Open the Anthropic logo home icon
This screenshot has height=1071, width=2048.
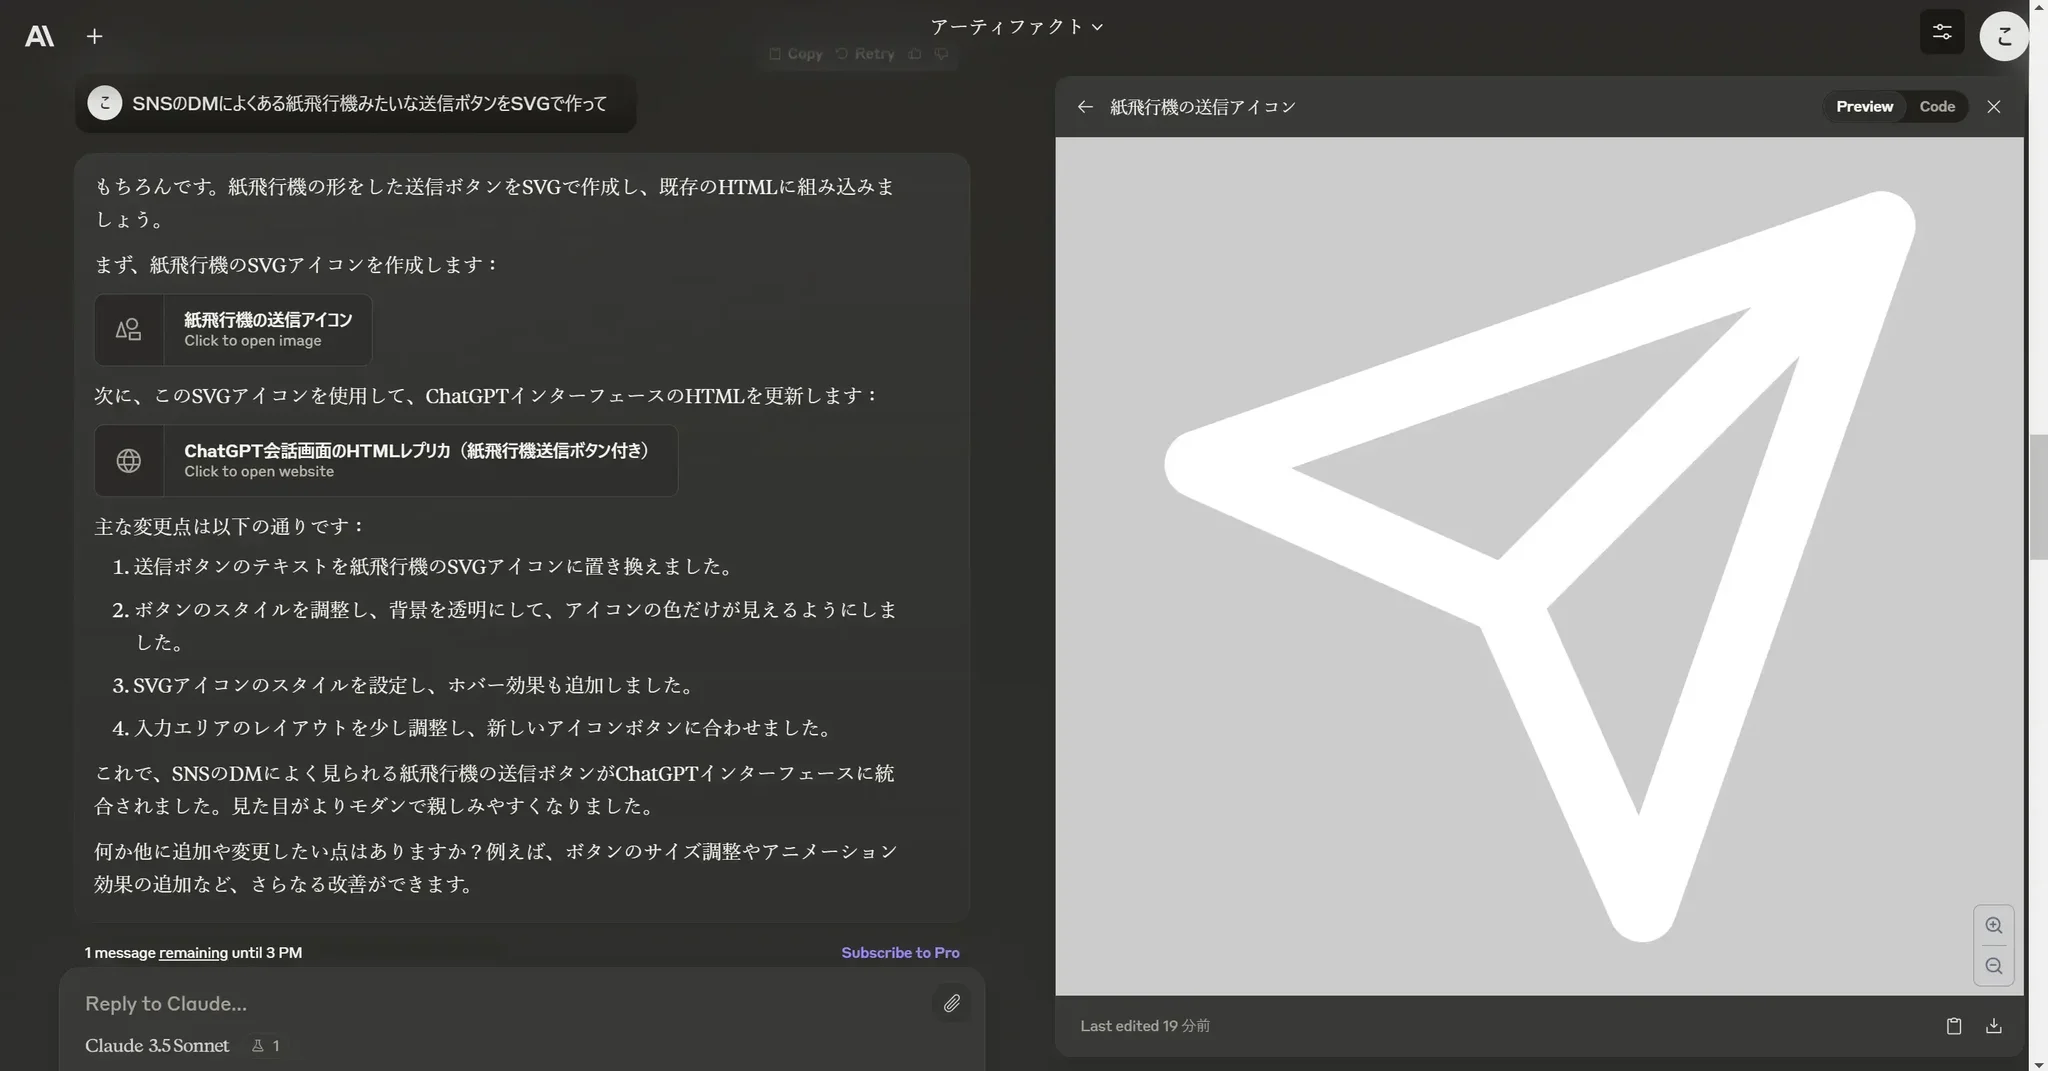pyautogui.click(x=39, y=36)
